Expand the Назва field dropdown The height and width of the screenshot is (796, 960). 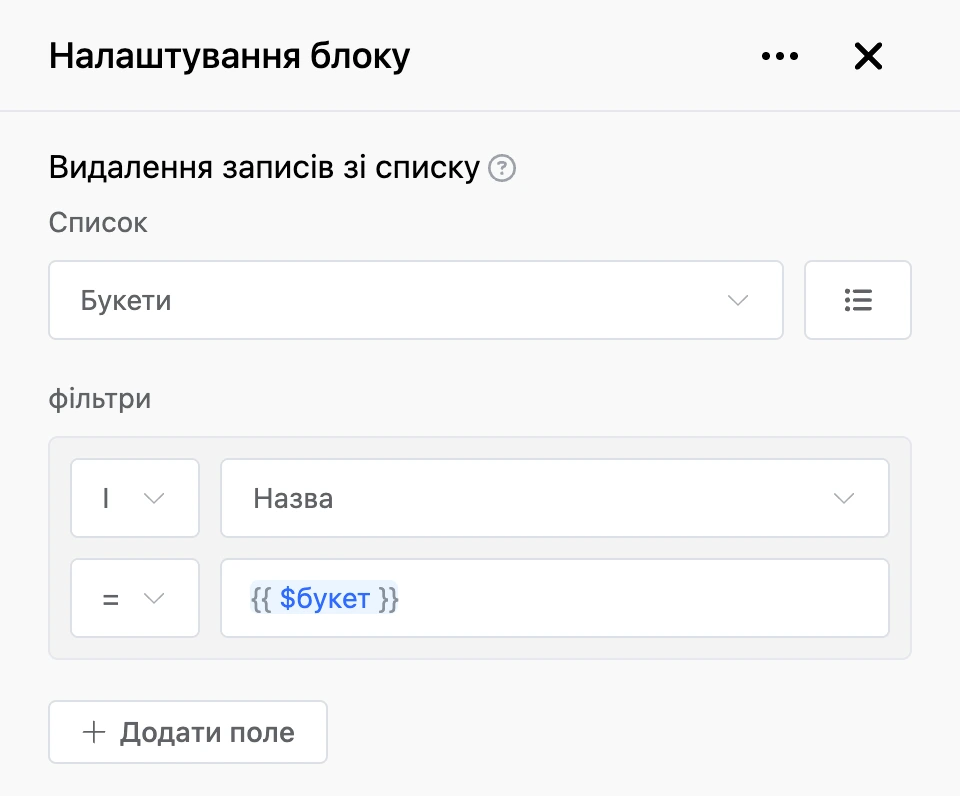[x=555, y=498]
